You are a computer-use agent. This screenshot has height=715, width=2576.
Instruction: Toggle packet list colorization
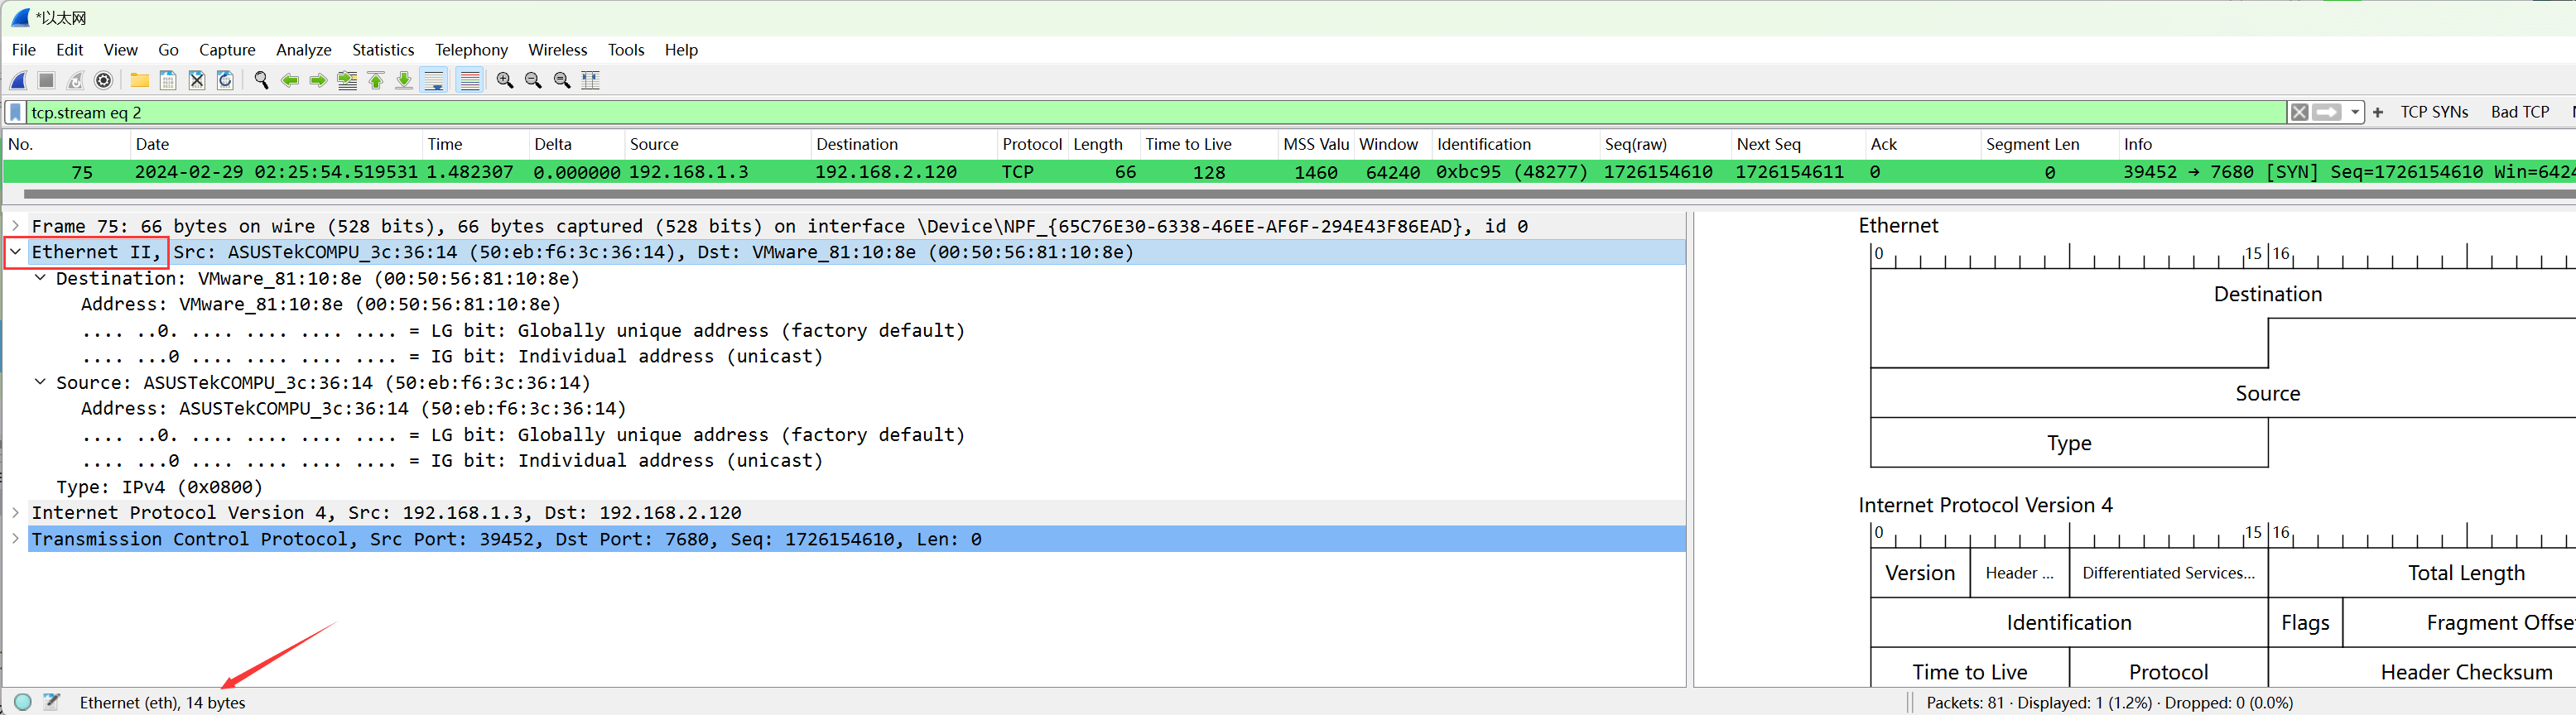pyautogui.click(x=469, y=80)
